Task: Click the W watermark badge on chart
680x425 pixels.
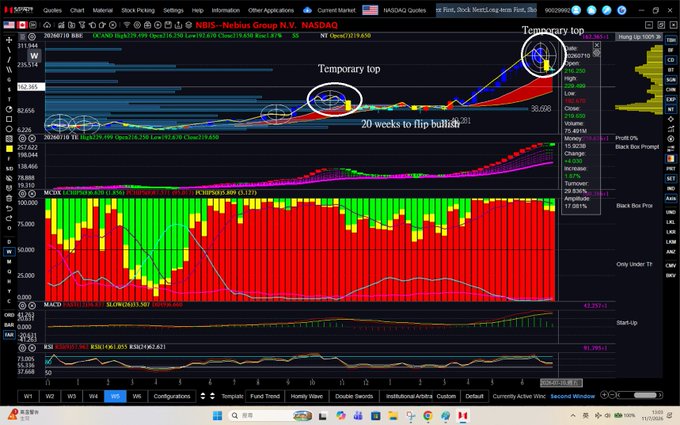Action: pyautogui.click(x=34, y=56)
